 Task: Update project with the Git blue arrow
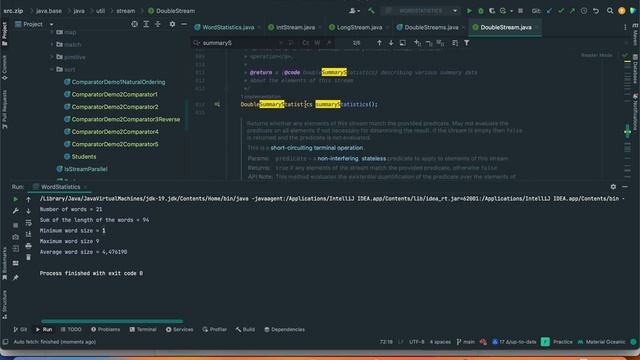(x=549, y=11)
